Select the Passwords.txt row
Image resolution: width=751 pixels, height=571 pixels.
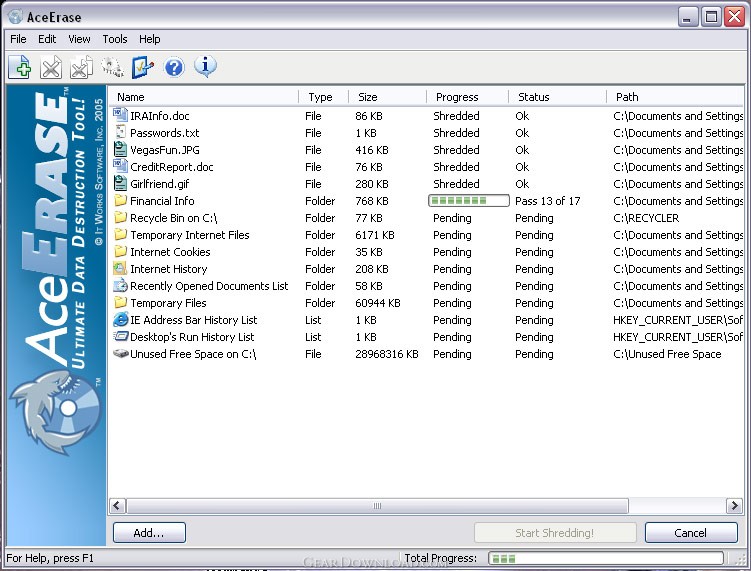pos(426,133)
